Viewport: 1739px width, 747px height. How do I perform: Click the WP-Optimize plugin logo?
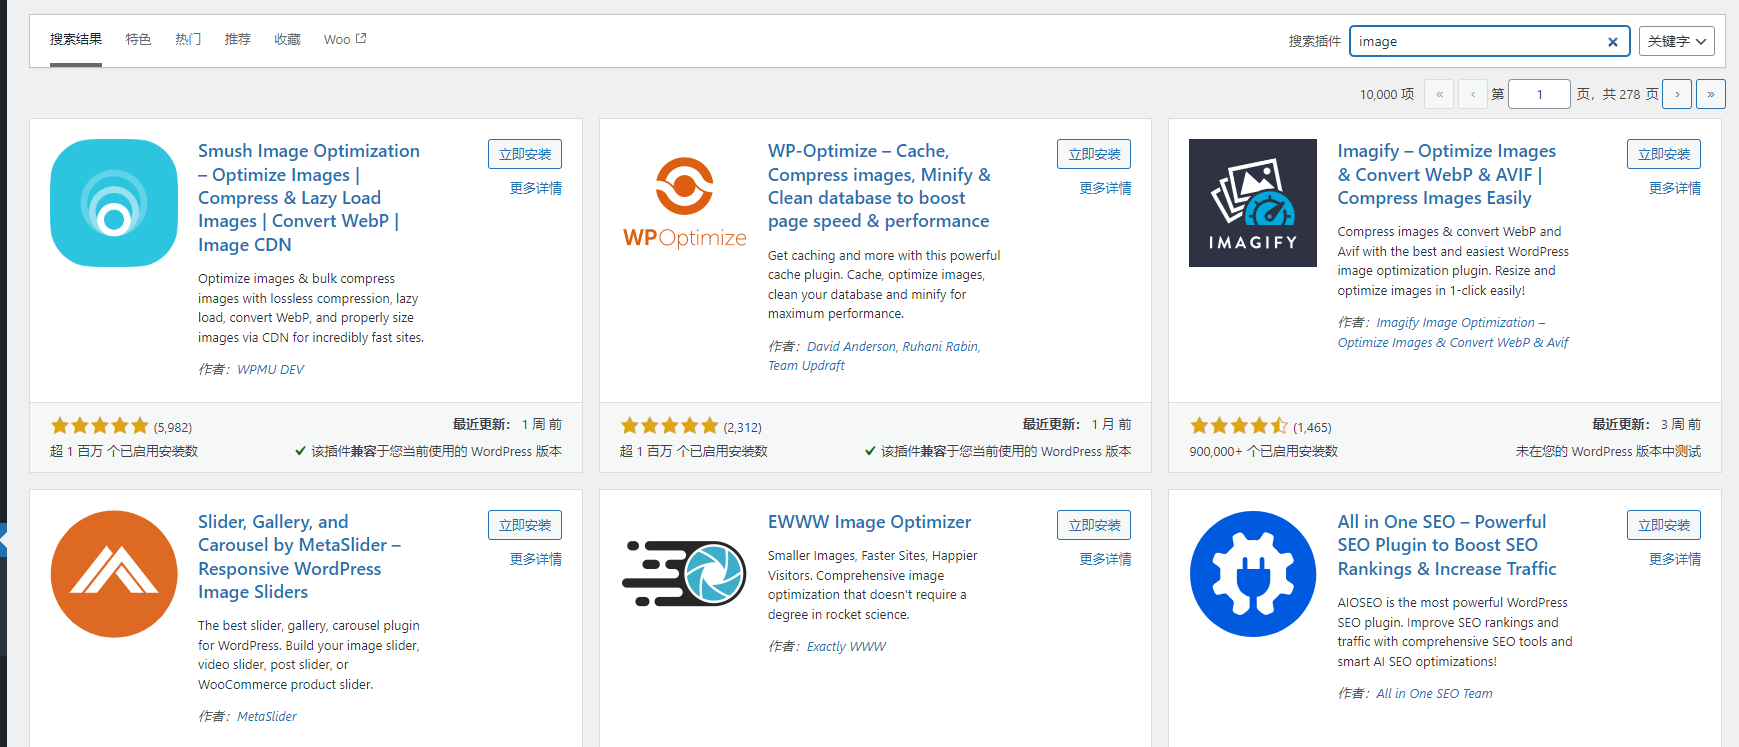point(684,203)
